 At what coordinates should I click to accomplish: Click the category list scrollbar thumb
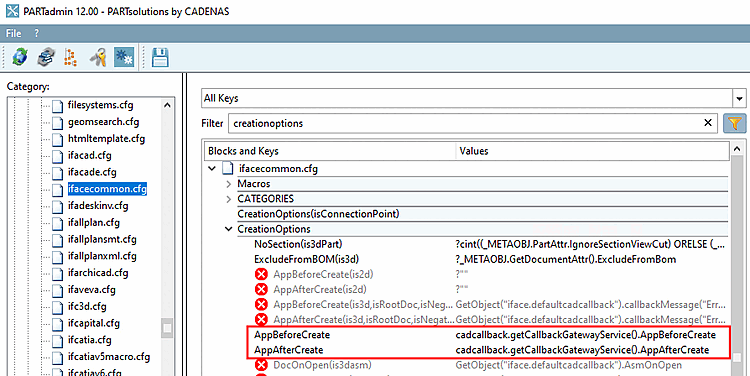click(167, 328)
